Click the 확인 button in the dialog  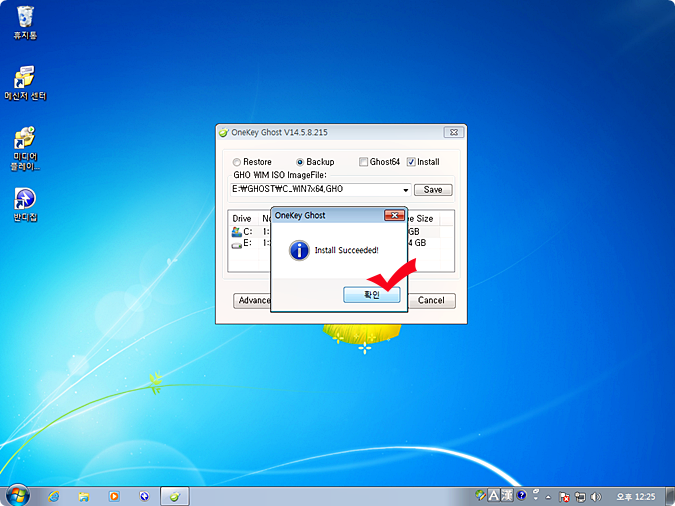point(372,295)
